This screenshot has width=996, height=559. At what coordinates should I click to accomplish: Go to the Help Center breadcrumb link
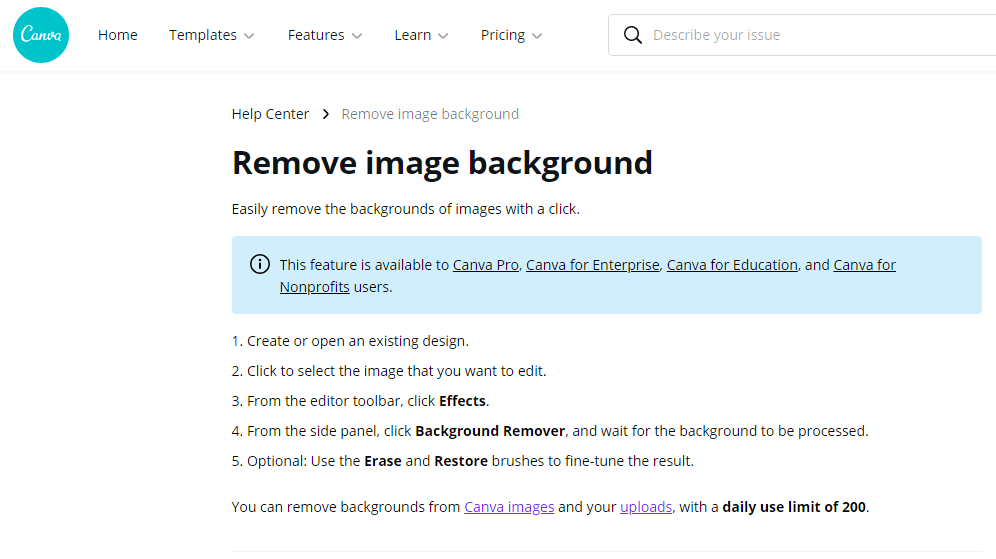[x=270, y=114]
